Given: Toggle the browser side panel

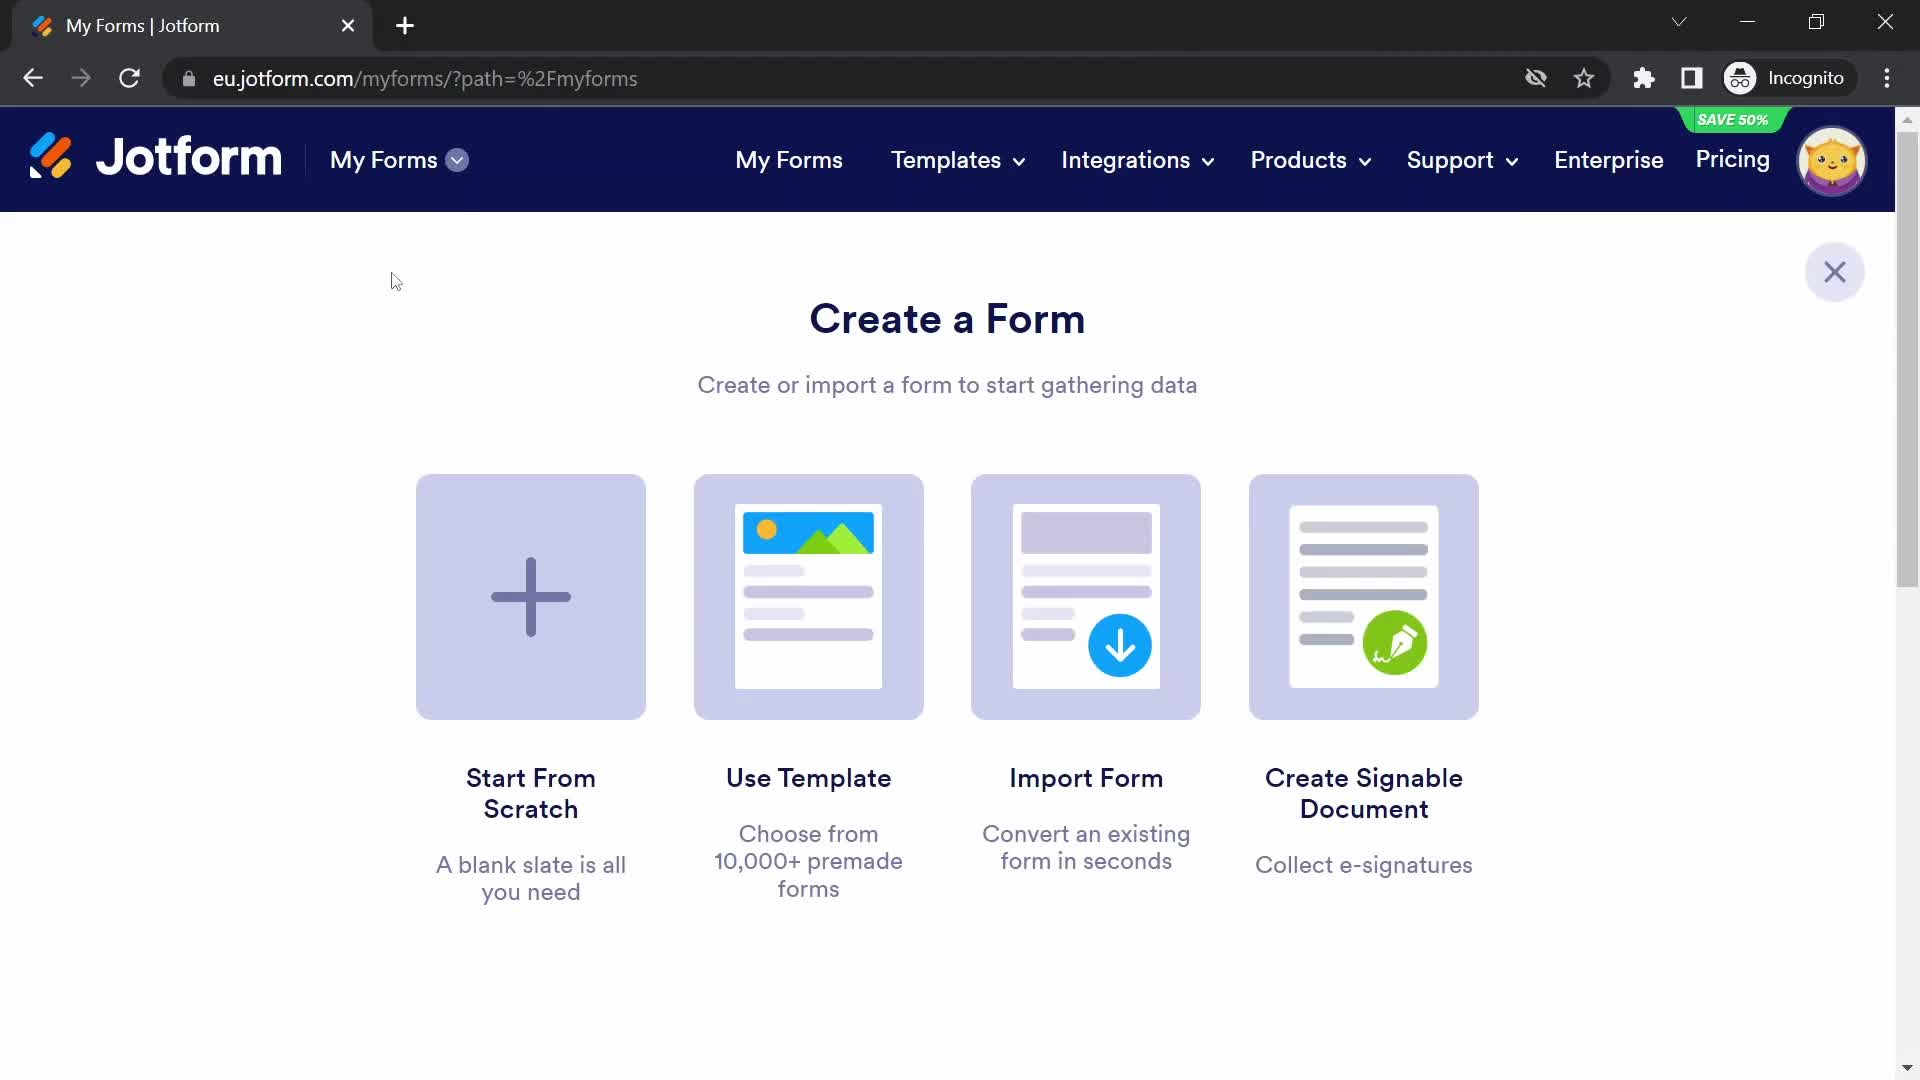Looking at the screenshot, I should 1692,78.
